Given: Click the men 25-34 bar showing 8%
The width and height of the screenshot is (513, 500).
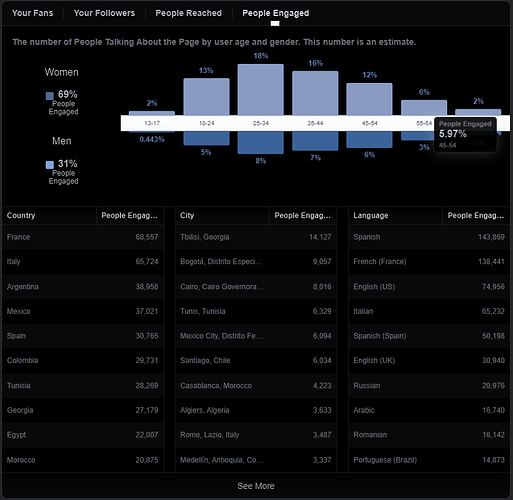Looking at the screenshot, I should (x=261, y=142).
